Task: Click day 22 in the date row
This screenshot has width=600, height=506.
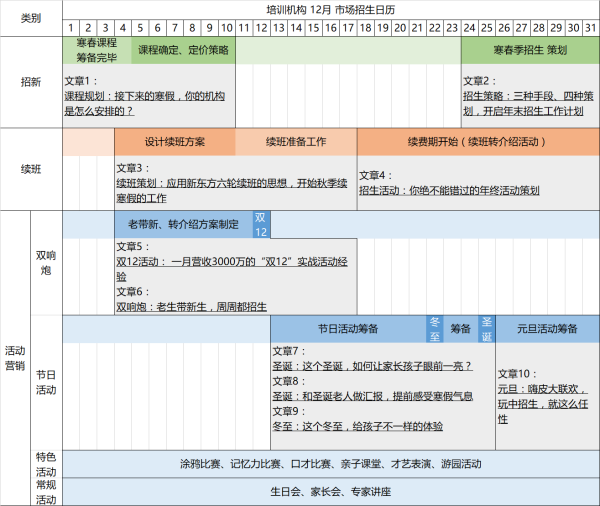Action: point(435,28)
